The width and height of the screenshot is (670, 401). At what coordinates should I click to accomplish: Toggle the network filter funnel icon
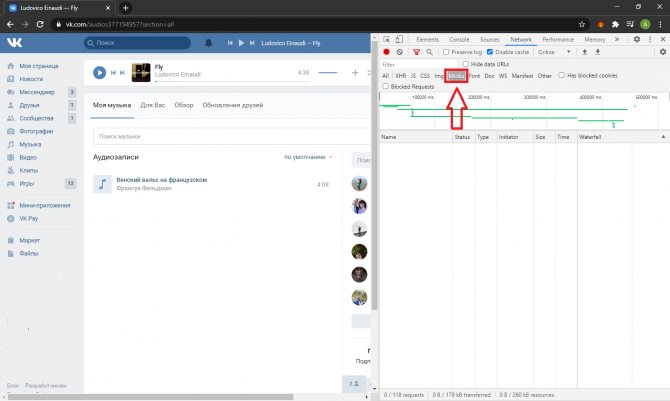click(x=416, y=52)
